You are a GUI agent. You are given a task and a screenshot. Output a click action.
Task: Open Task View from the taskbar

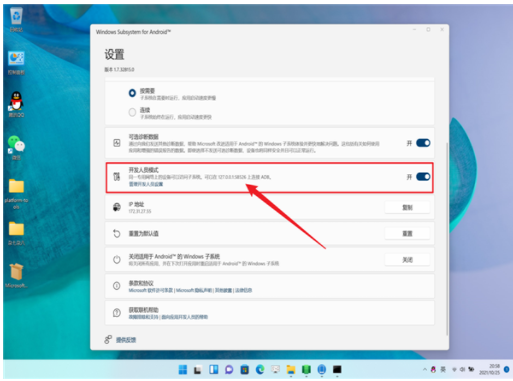point(198,370)
